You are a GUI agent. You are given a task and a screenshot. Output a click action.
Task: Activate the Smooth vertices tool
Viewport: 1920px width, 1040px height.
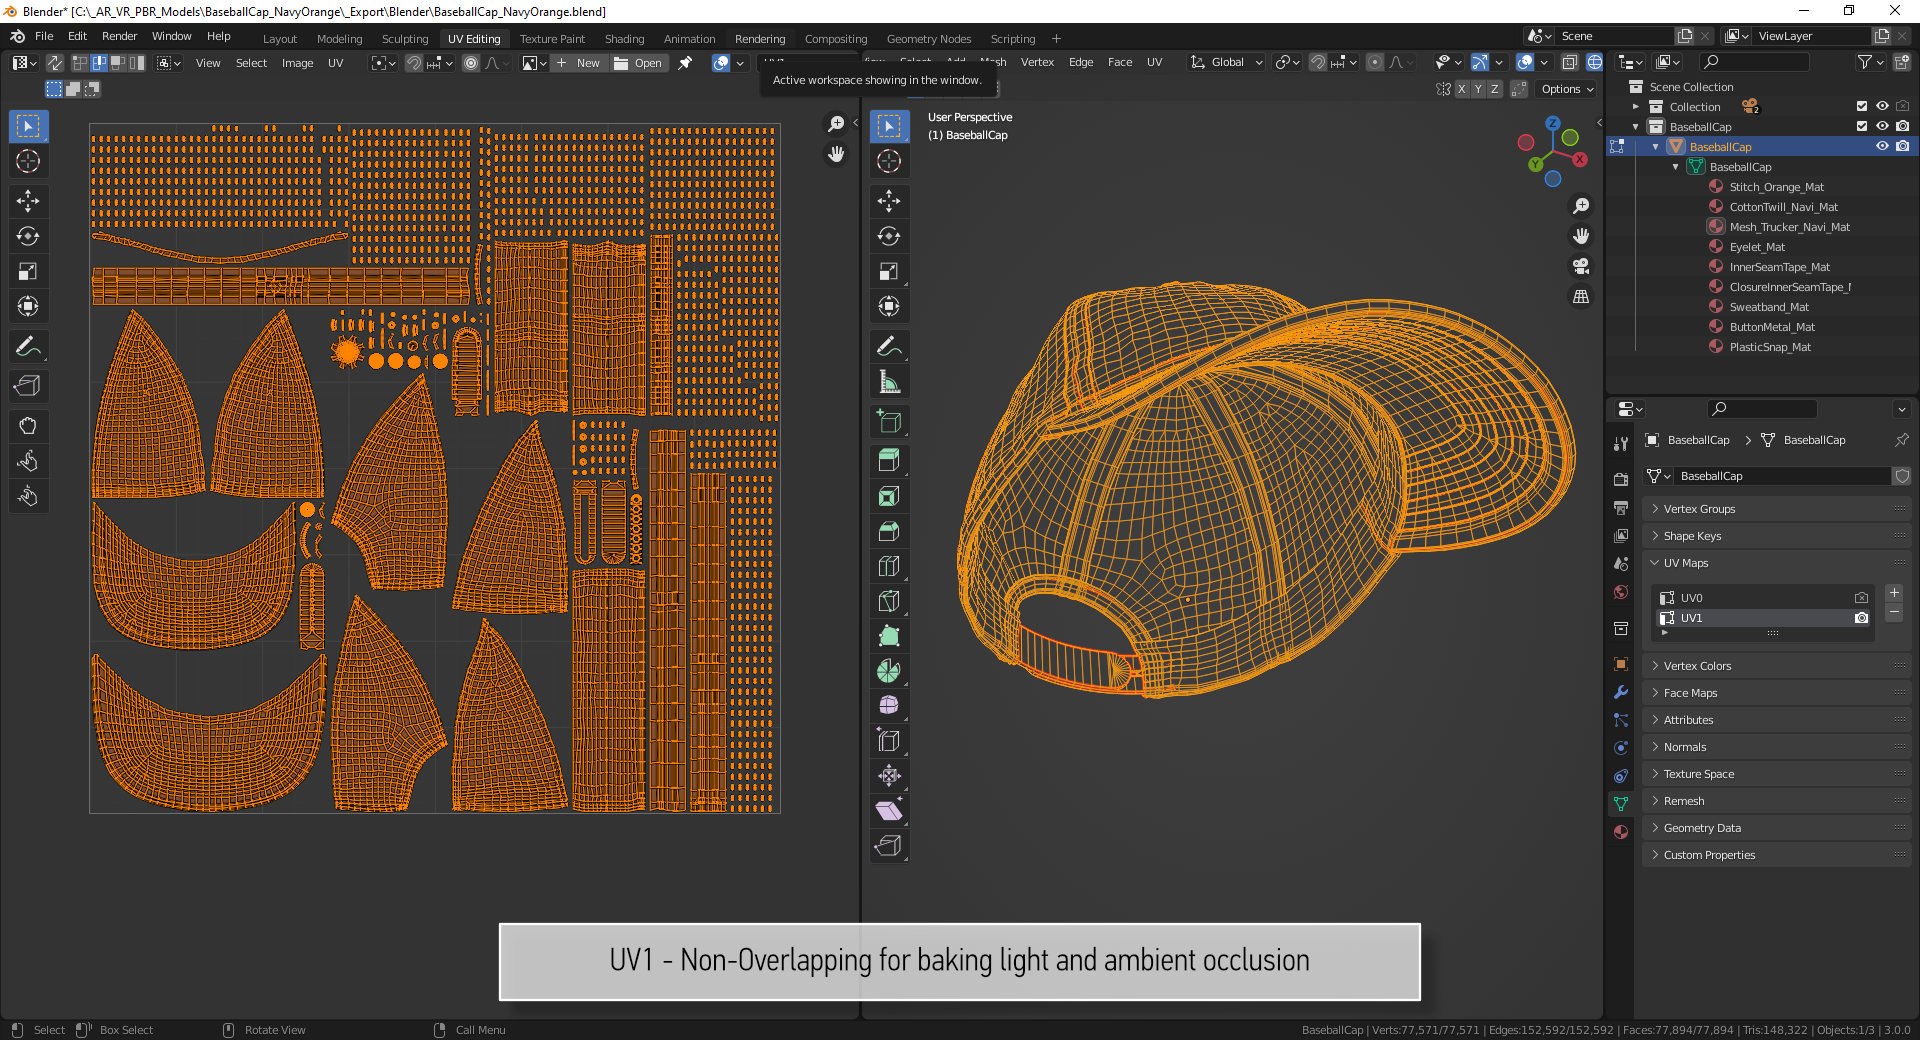[889, 706]
